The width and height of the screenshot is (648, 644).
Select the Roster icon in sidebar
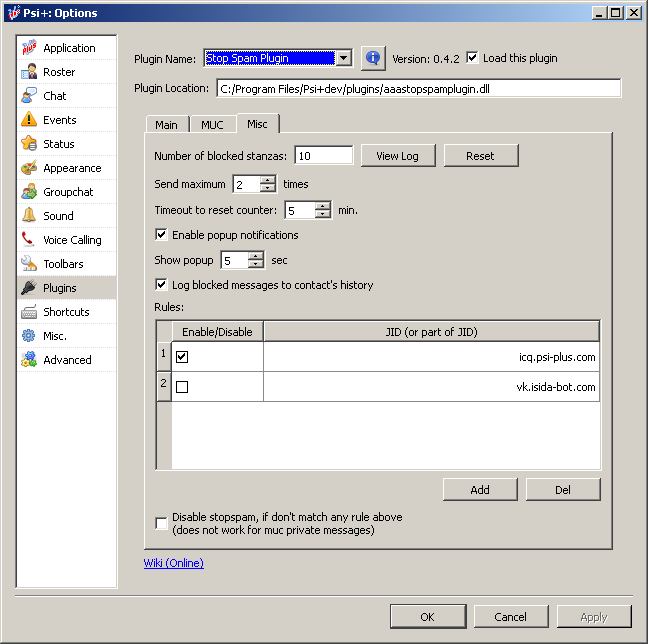[29, 72]
